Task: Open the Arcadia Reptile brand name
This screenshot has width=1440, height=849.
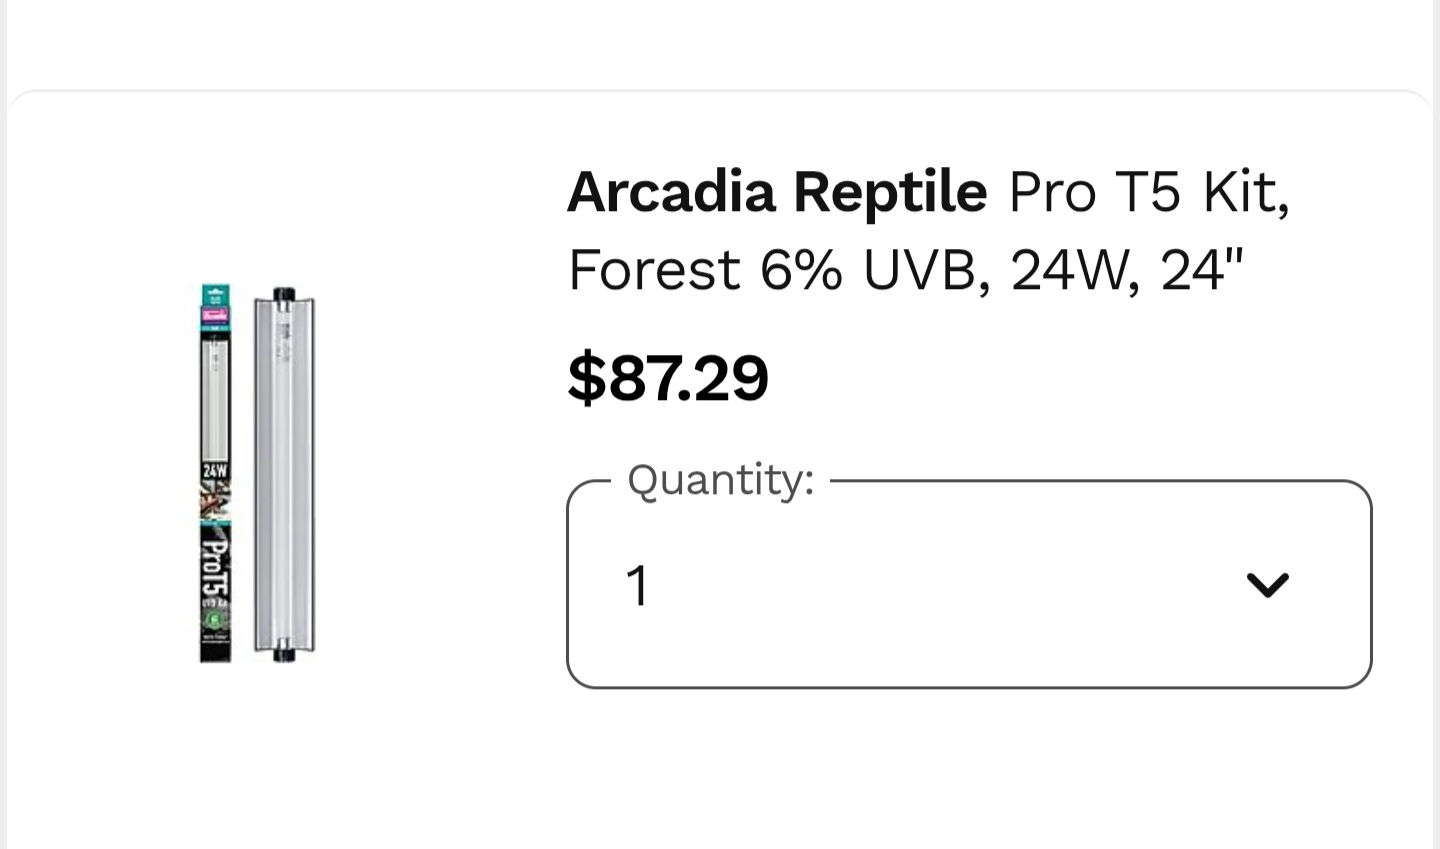Action: click(776, 191)
